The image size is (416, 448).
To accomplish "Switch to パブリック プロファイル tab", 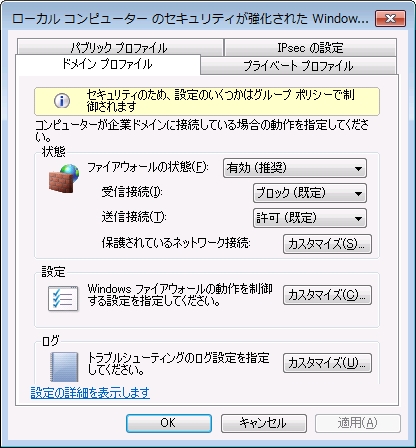I will pos(119,47).
